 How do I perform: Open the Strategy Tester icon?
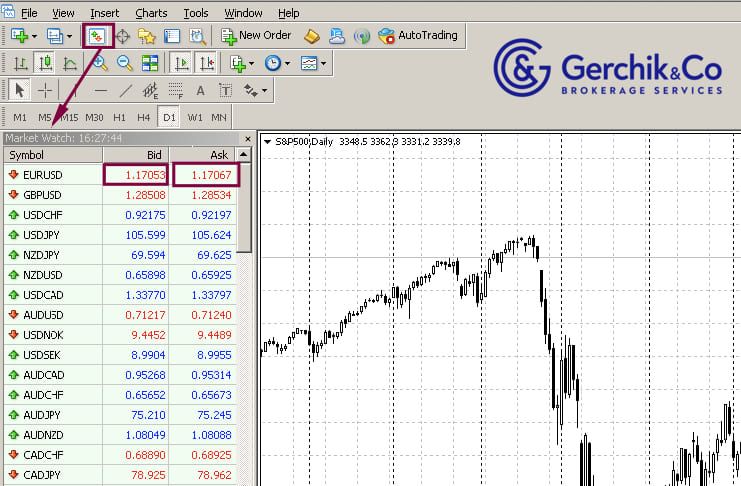click(197, 36)
